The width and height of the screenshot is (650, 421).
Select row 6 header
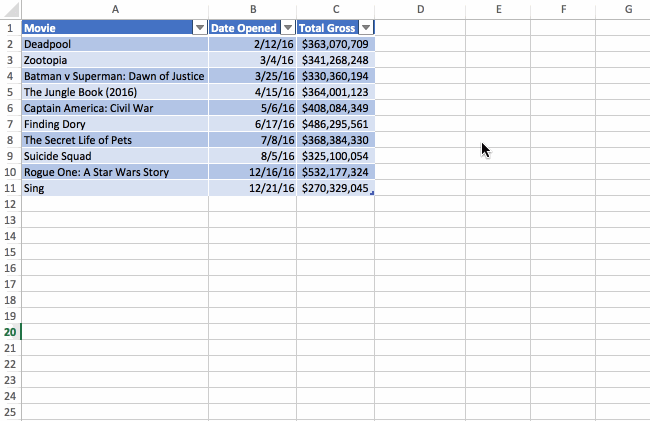click(10, 108)
